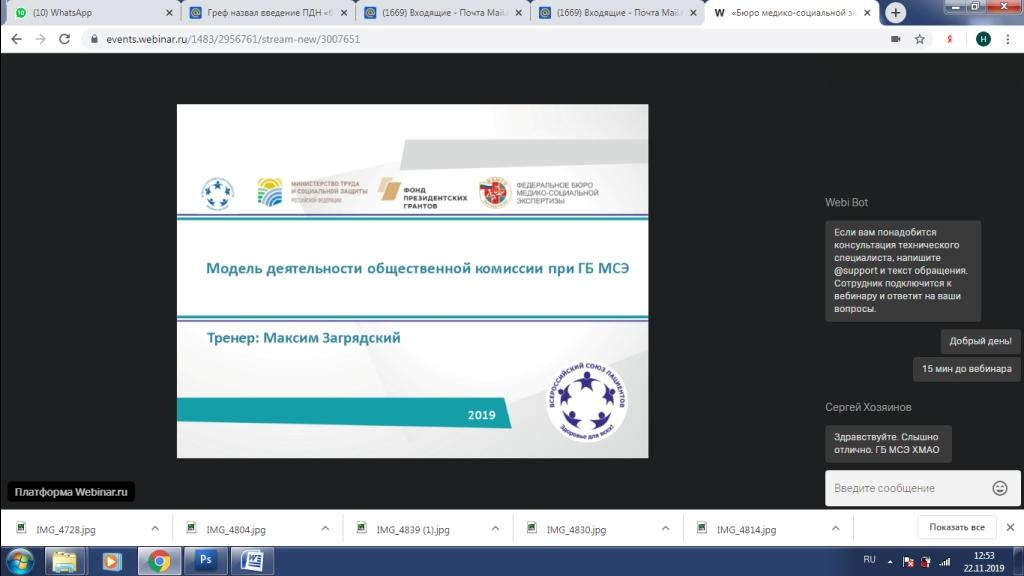The width and height of the screenshot is (1024, 576).
Task: Go back using the browser back arrow
Action: pos(16,39)
